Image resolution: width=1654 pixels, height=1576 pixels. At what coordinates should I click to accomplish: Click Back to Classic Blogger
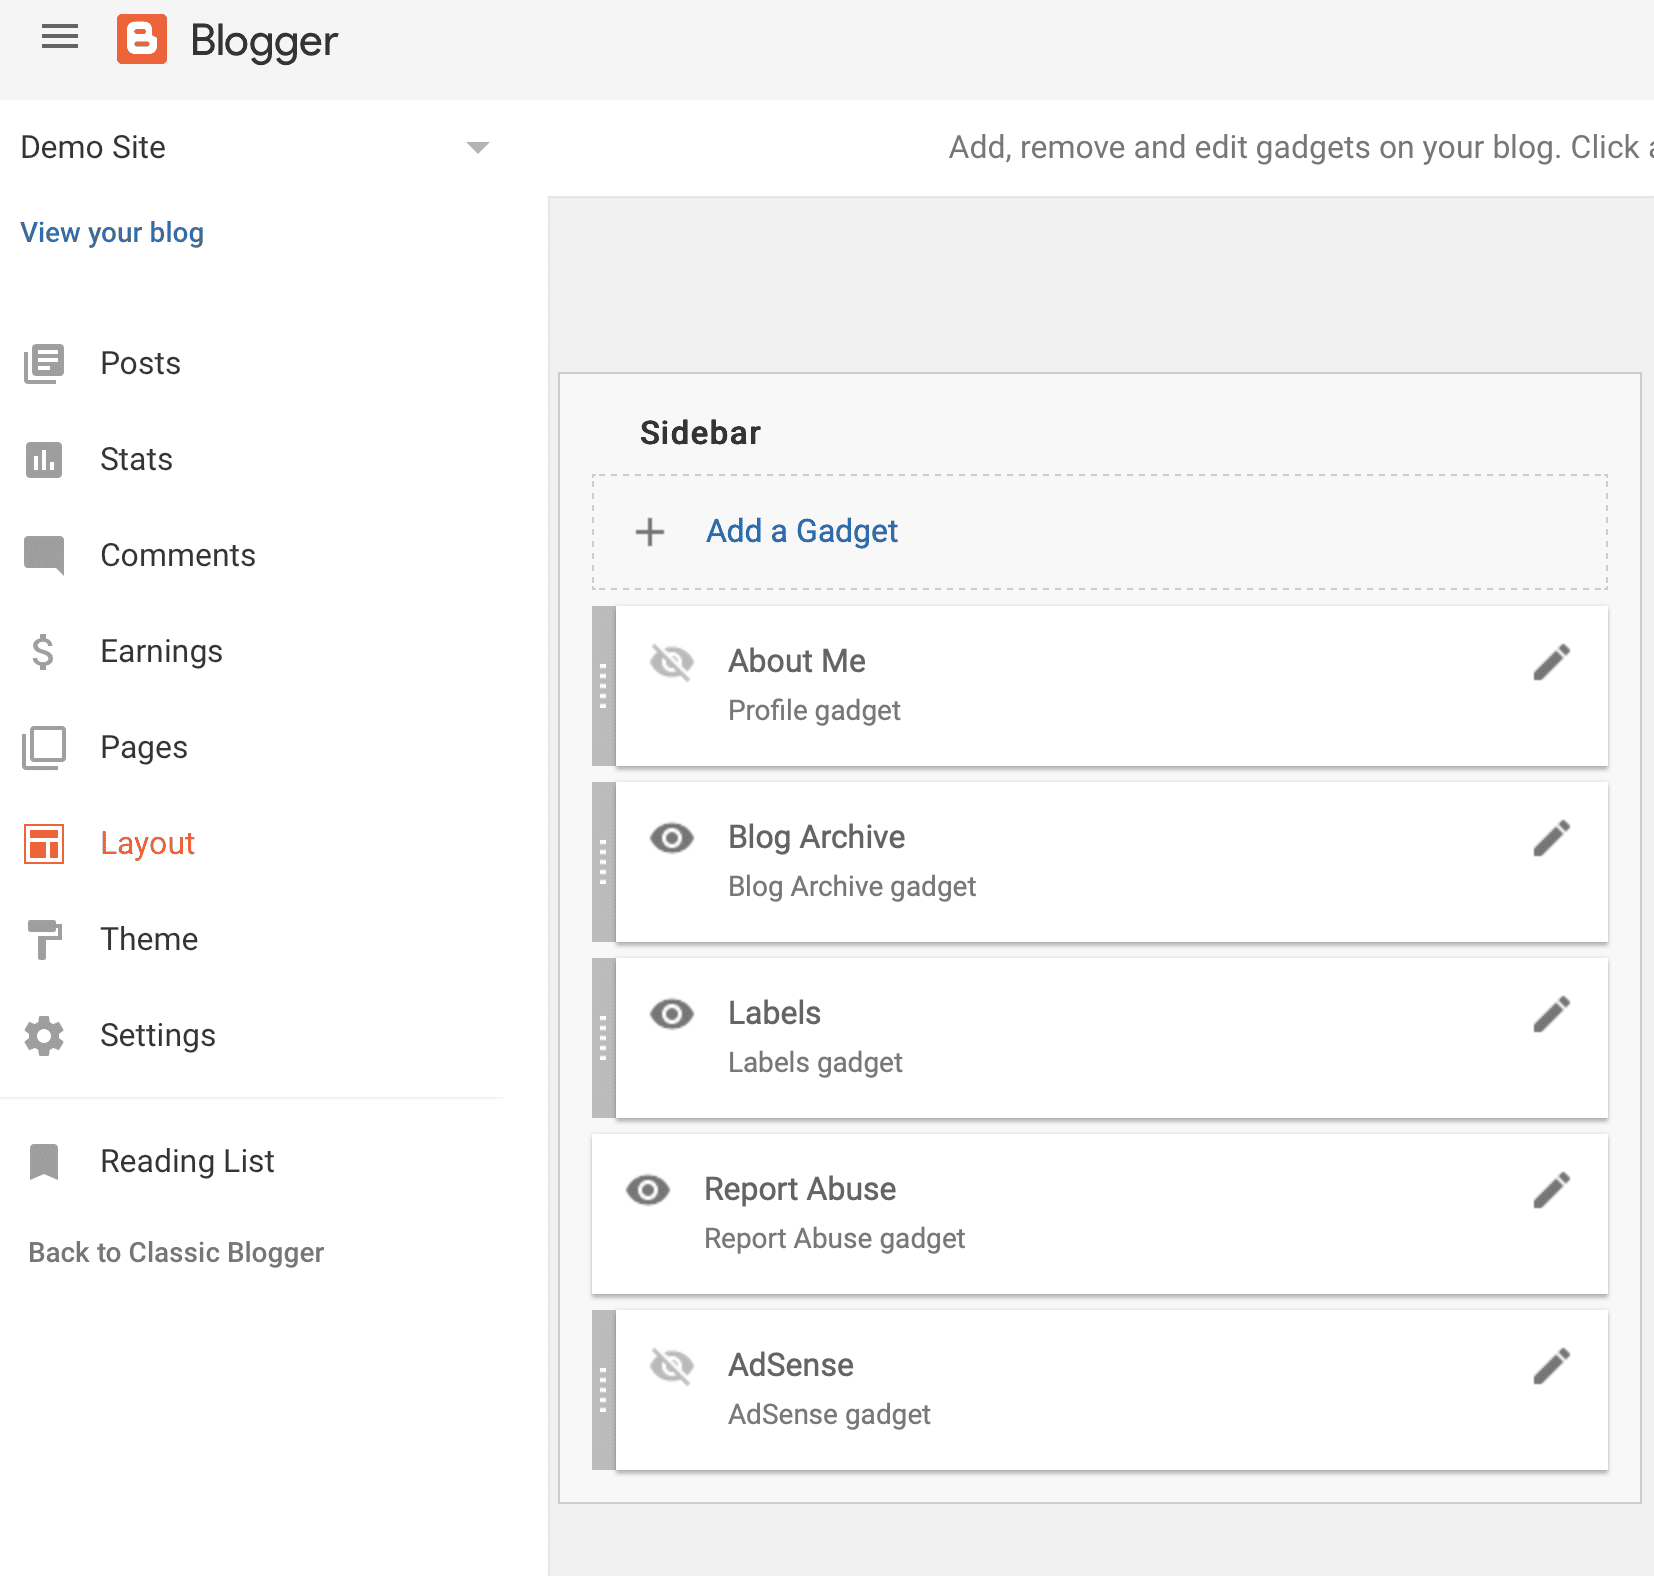(177, 1252)
